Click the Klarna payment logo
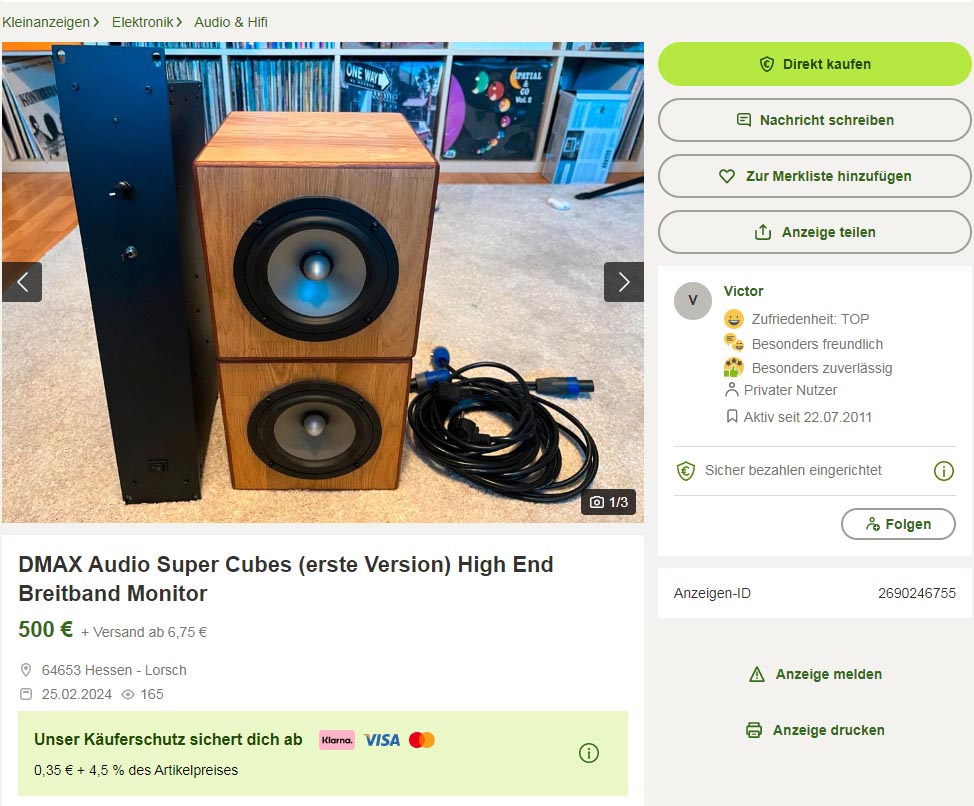Screen dimensions: 974x806 click(x=337, y=740)
